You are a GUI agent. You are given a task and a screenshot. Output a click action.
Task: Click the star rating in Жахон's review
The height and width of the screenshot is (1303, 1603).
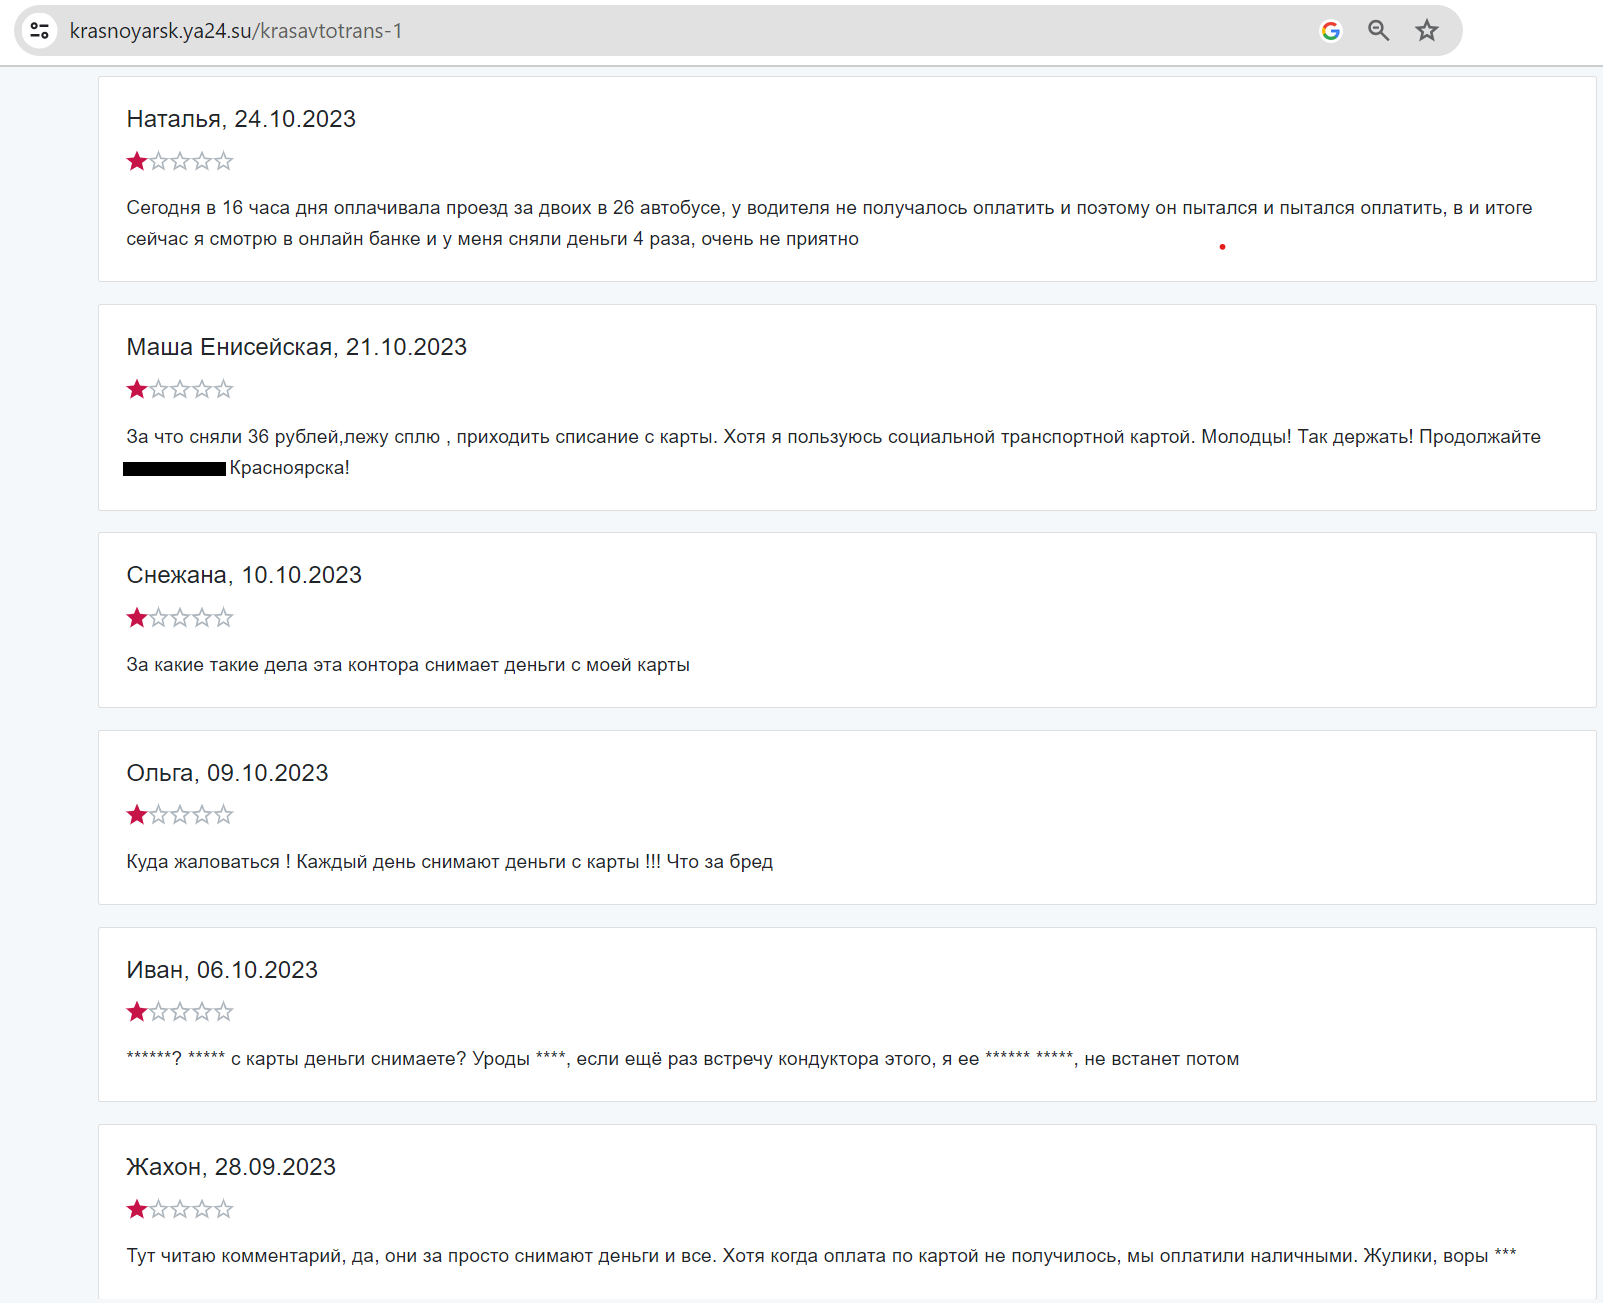pos(180,1209)
